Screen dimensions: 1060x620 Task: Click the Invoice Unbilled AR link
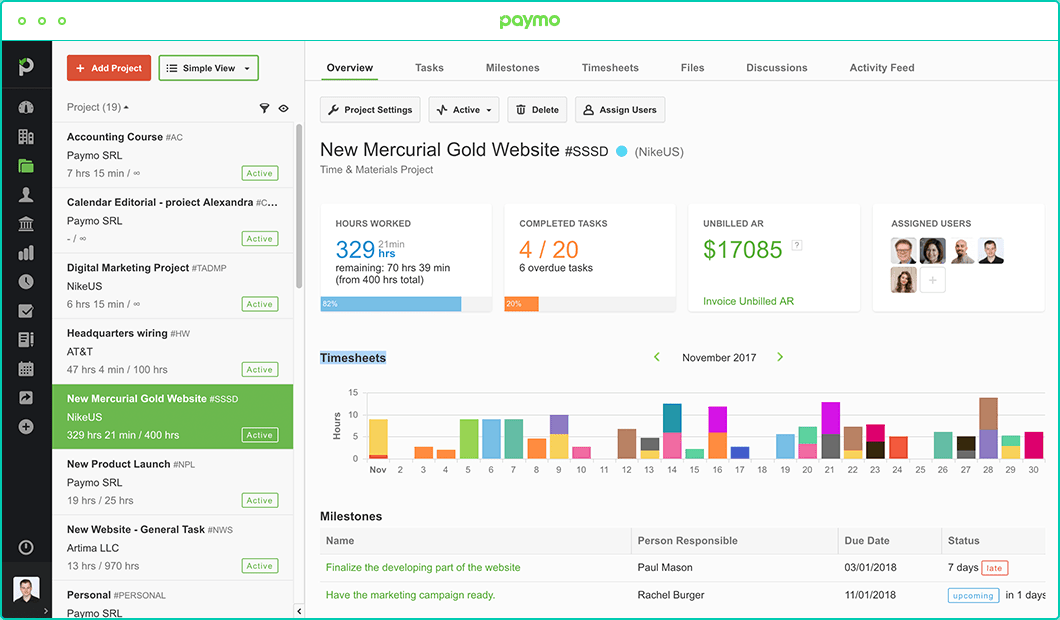pyautogui.click(x=748, y=301)
